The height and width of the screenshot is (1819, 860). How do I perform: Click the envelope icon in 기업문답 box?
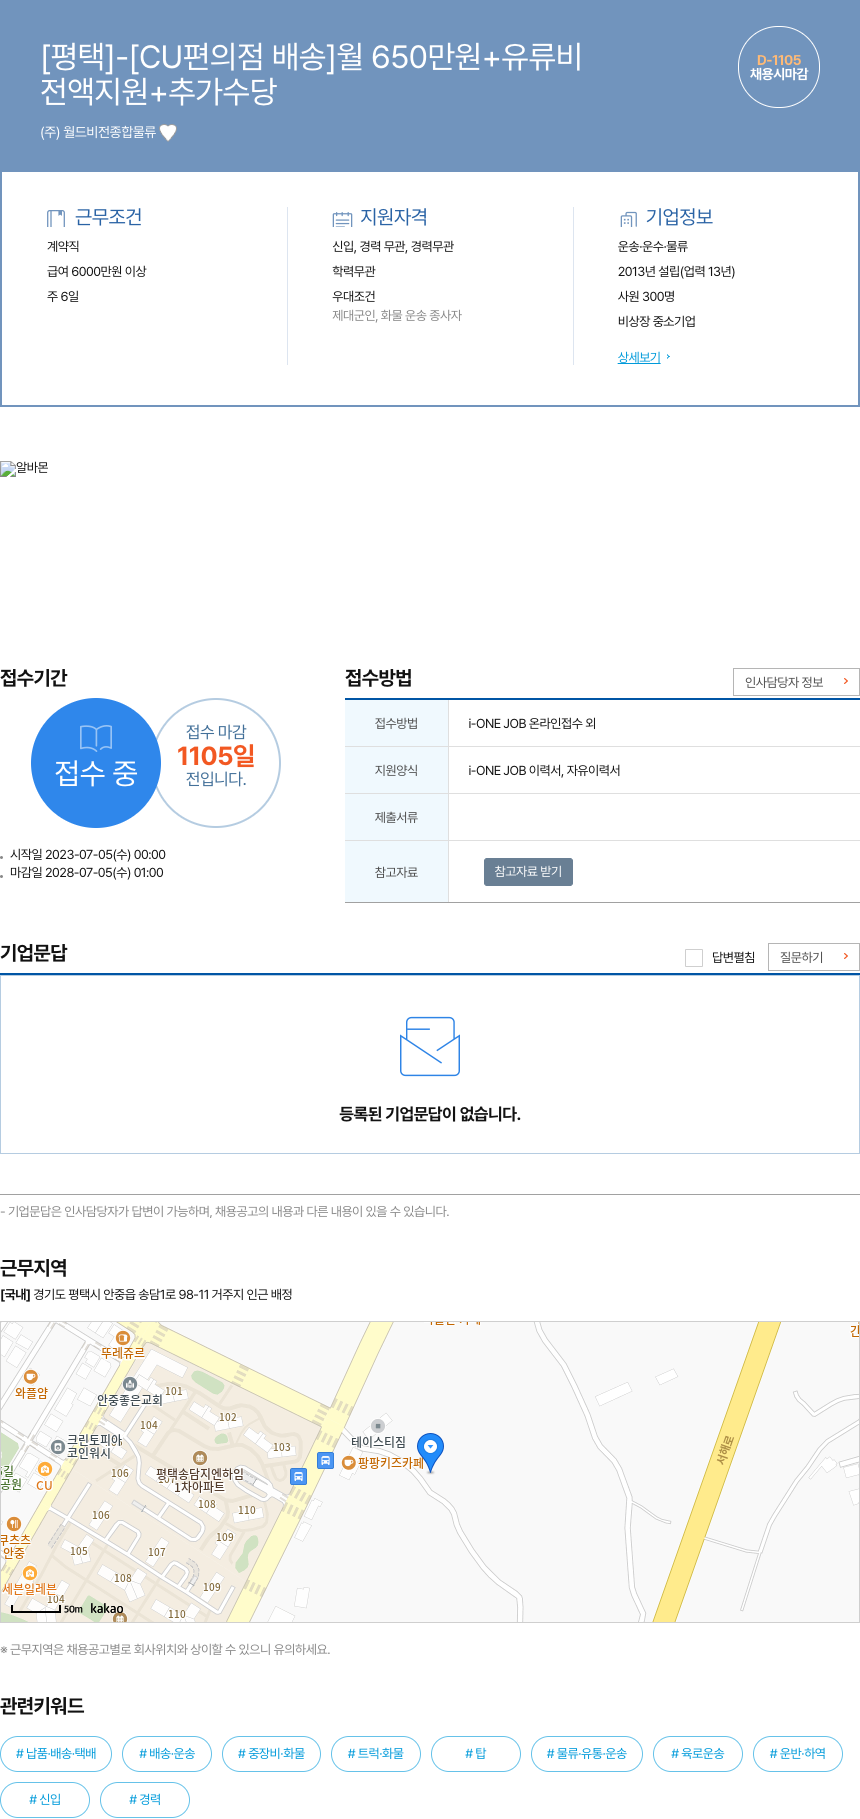[430, 1047]
